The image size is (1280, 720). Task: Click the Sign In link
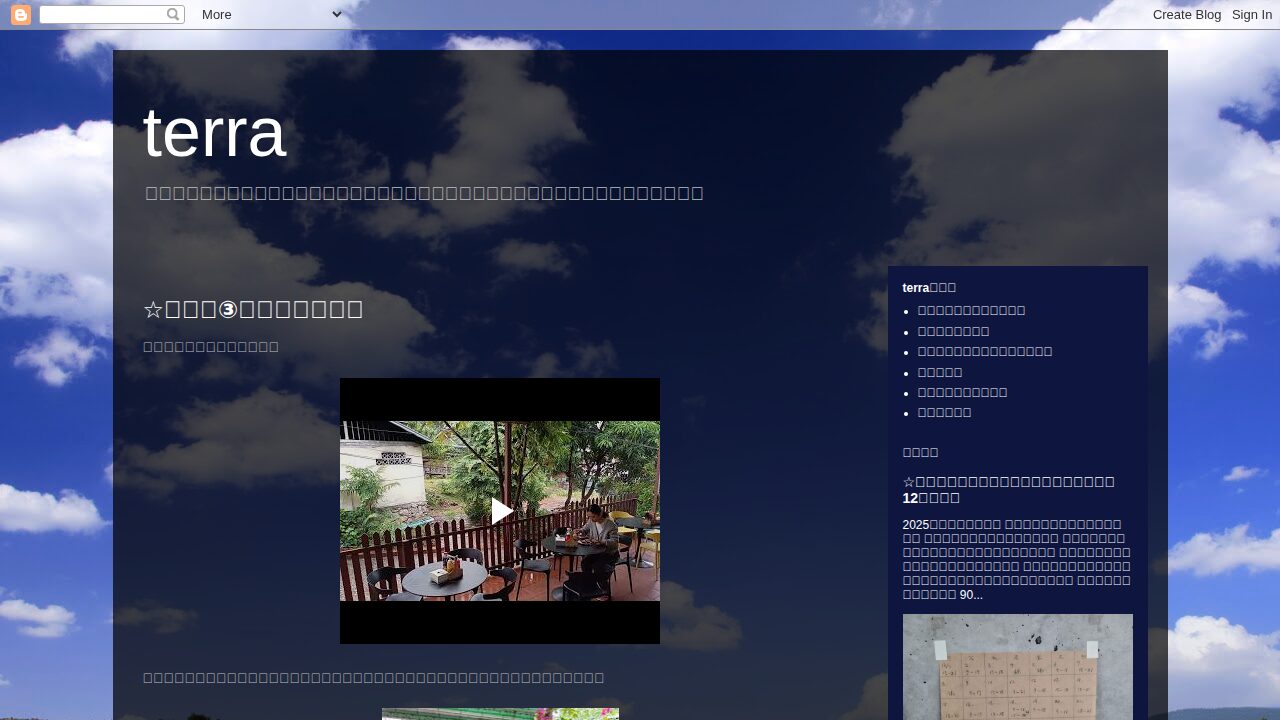coord(1251,15)
